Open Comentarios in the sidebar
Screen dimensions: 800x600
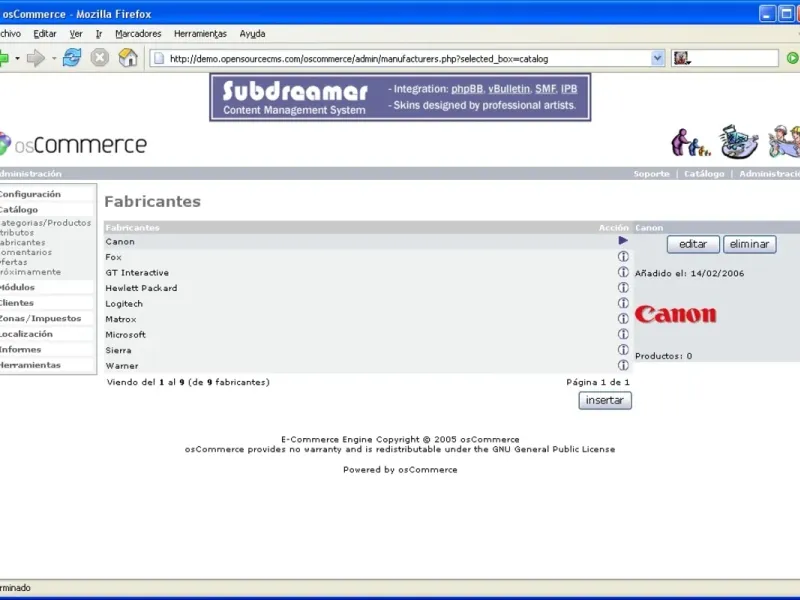point(26,252)
